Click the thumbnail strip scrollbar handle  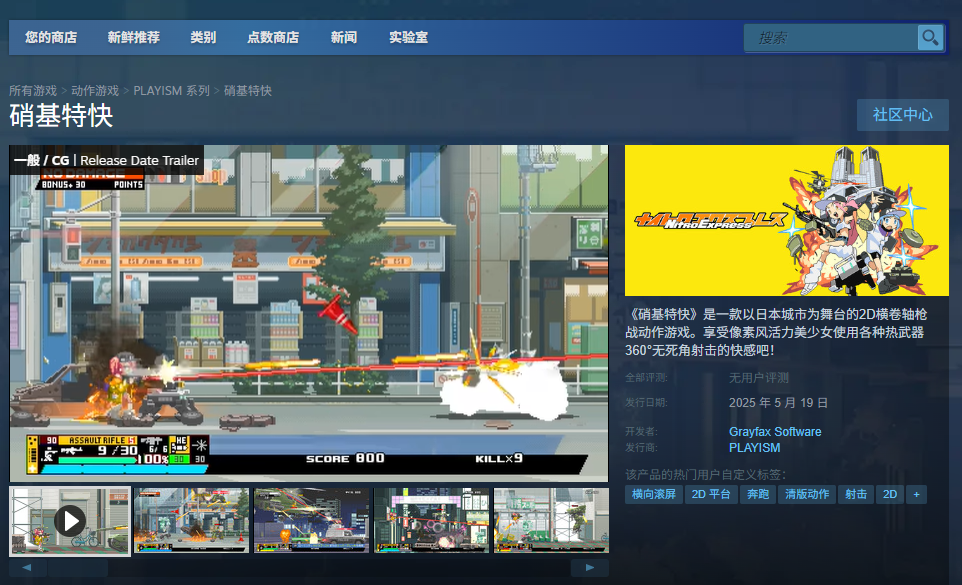tap(78, 568)
